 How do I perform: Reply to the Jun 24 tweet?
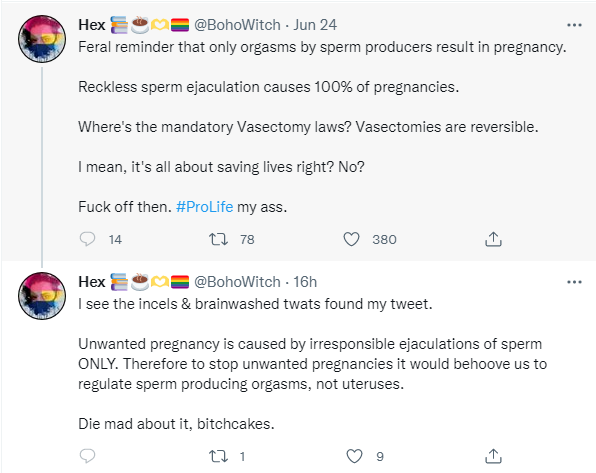pyautogui.click(x=87, y=239)
